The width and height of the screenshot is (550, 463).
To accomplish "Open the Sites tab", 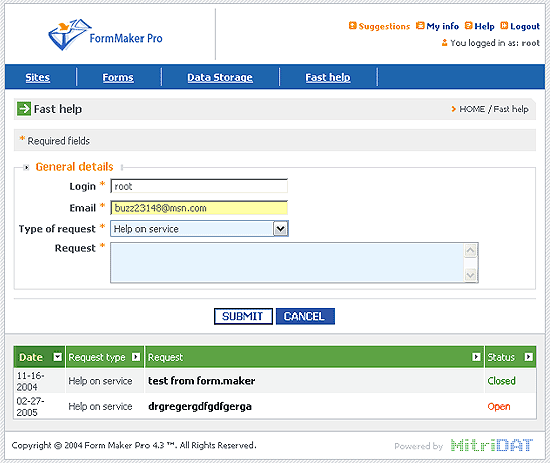I will [x=38, y=77].
